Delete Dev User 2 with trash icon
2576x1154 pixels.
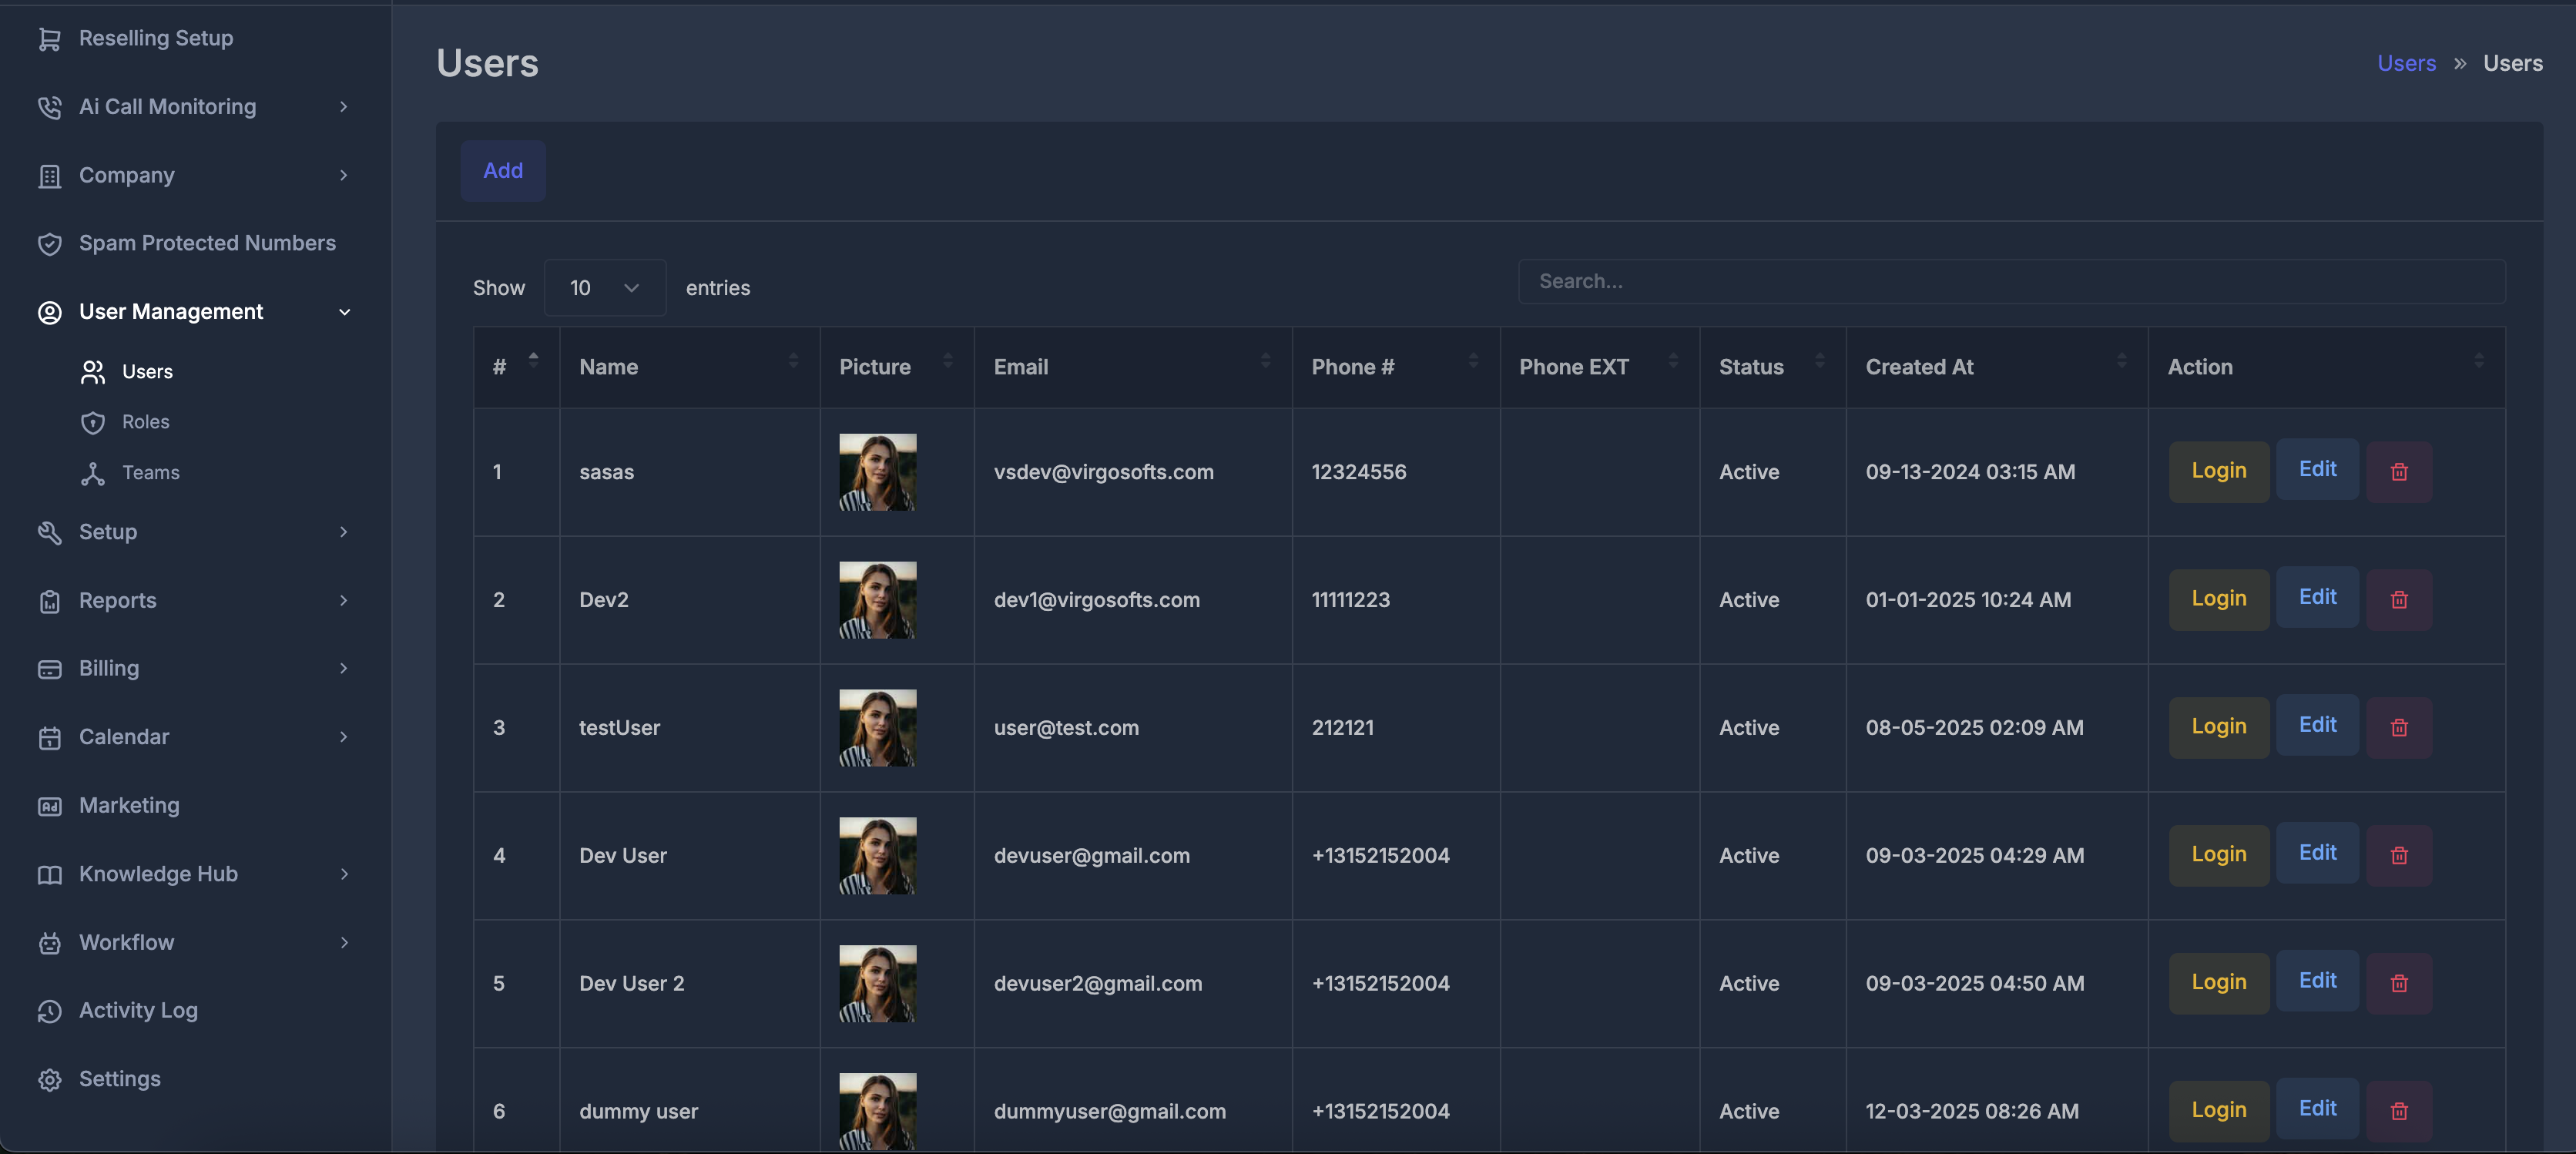(x=2398, y=984)
